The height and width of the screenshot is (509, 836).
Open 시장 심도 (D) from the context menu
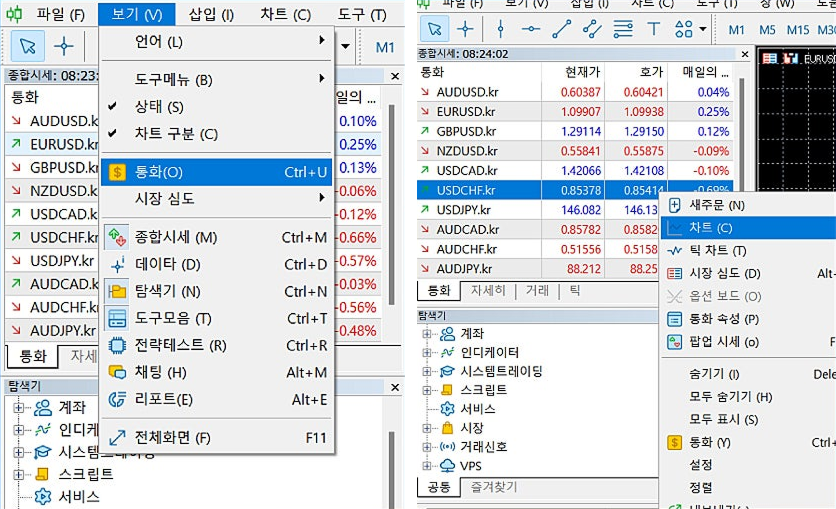748,273
